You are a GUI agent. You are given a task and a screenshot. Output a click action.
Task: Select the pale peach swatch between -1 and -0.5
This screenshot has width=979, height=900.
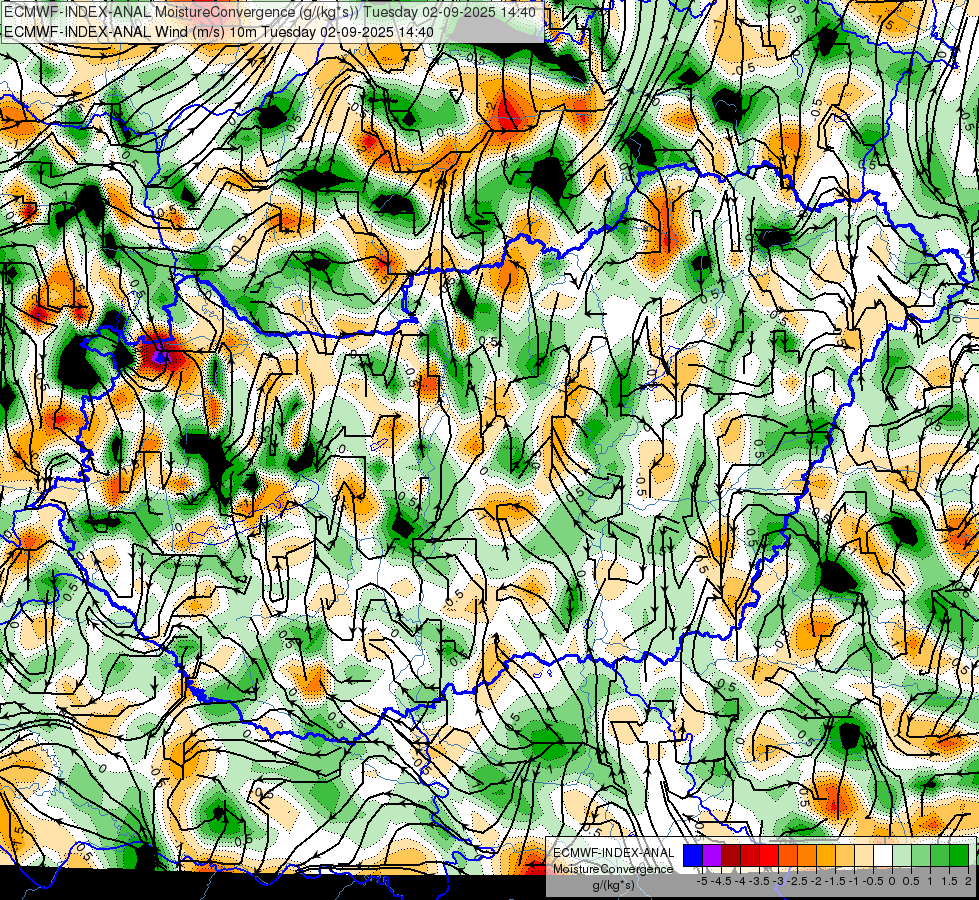[863, 856]
